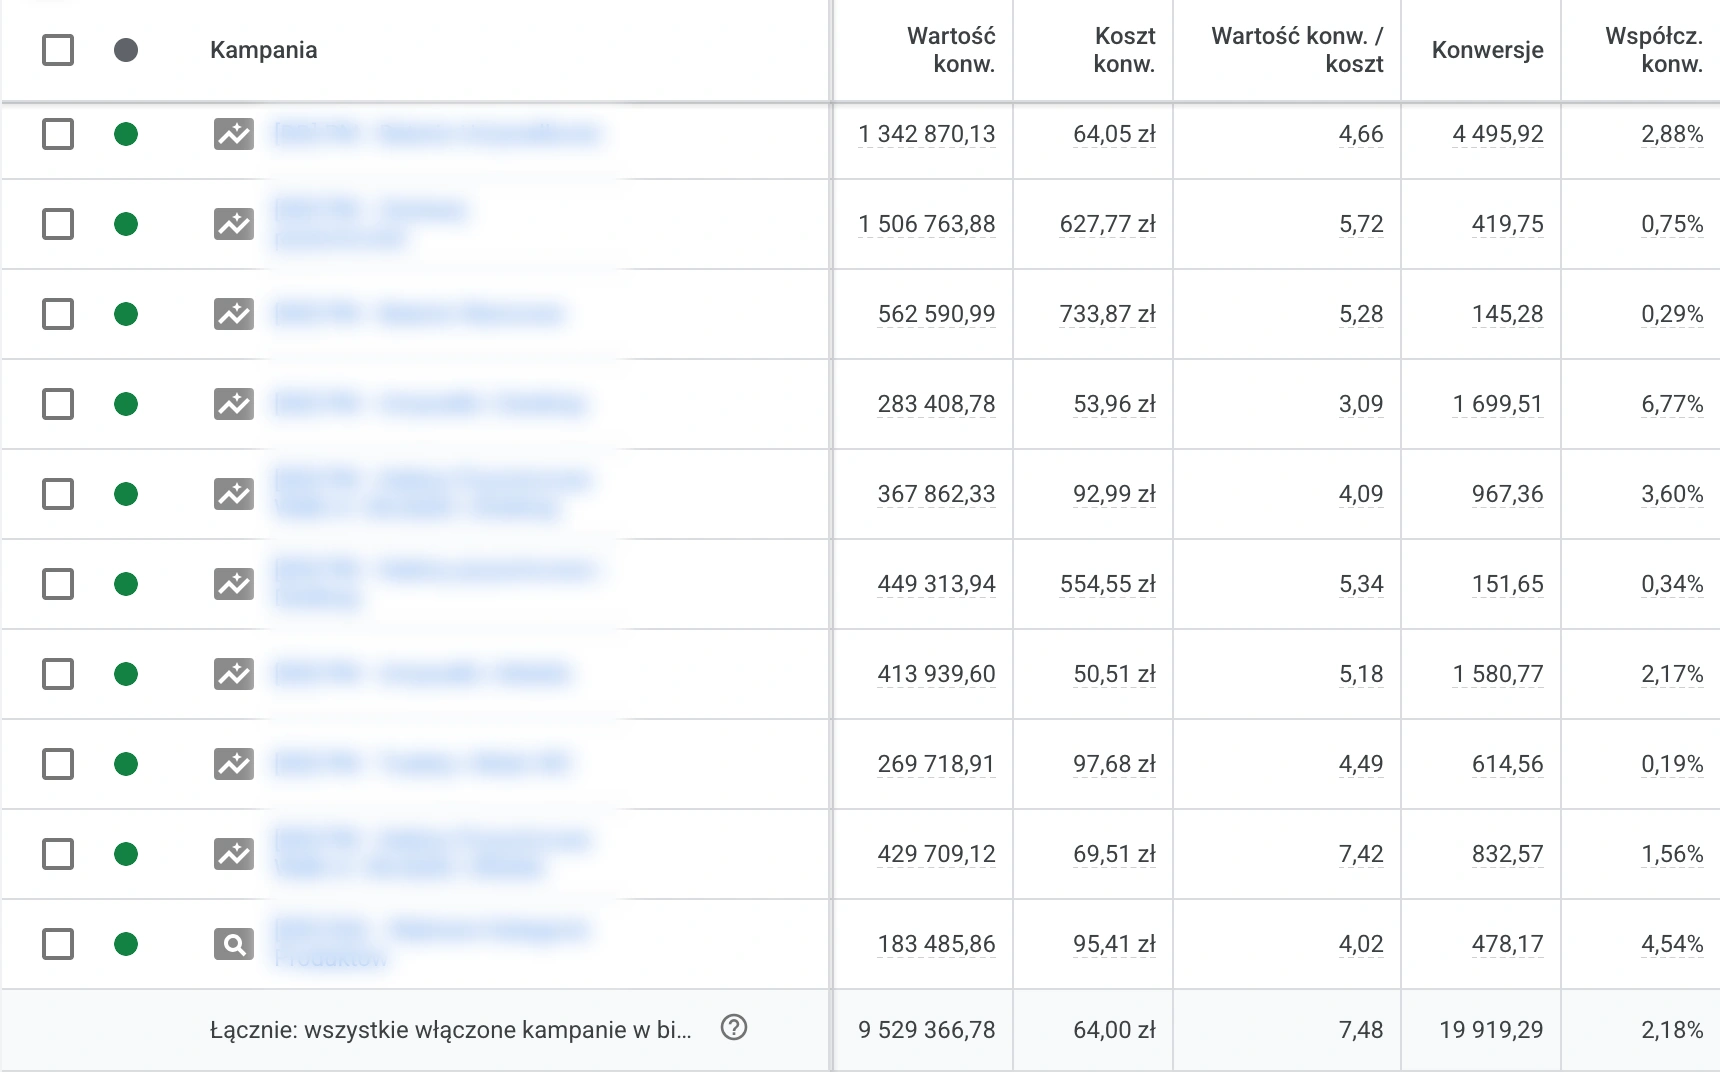Tick the checkbox for the 269 718,91 row
The height and width of the screenshot is (1072, 1720).
58,764
